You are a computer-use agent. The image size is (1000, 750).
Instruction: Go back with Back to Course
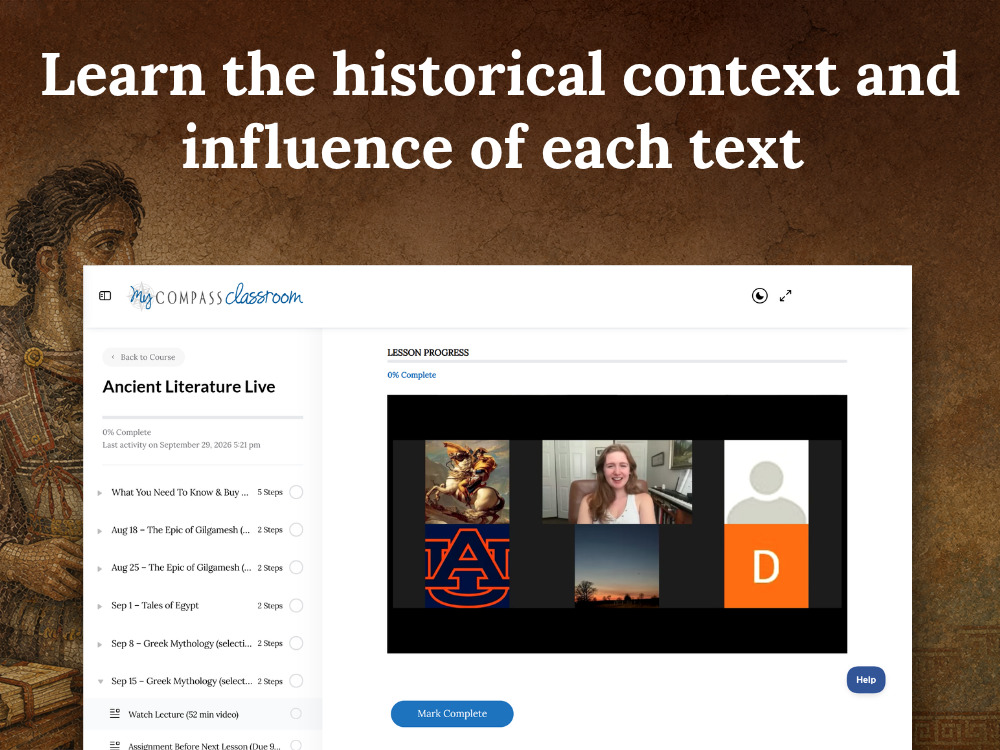click(x=143, y=357)
